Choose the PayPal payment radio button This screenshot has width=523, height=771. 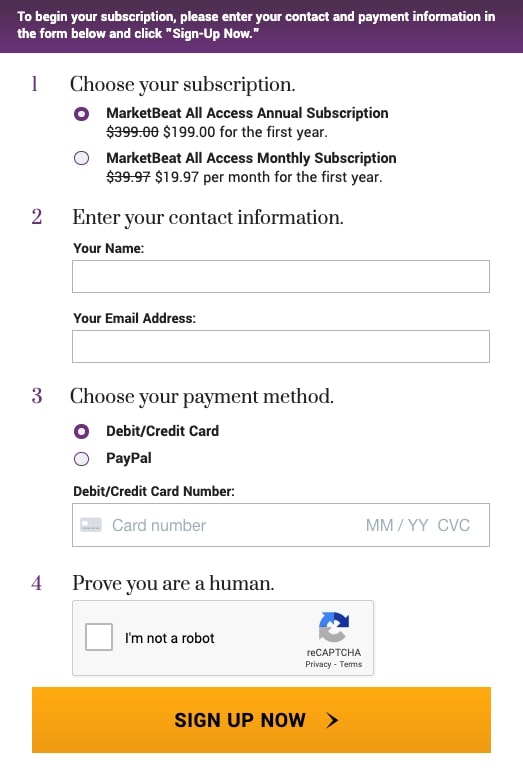coord(82,459)
